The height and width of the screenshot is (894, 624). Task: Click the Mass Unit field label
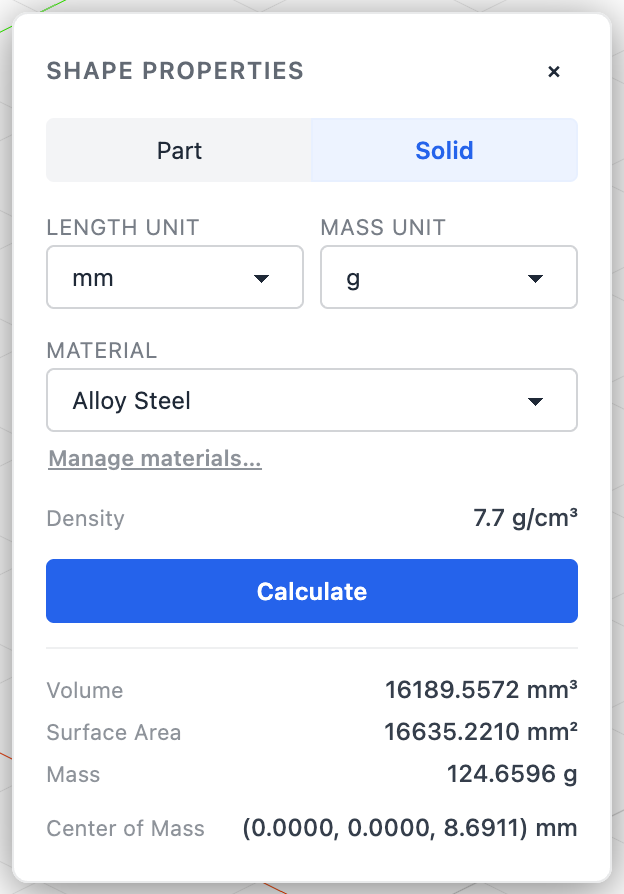point(383,227)
